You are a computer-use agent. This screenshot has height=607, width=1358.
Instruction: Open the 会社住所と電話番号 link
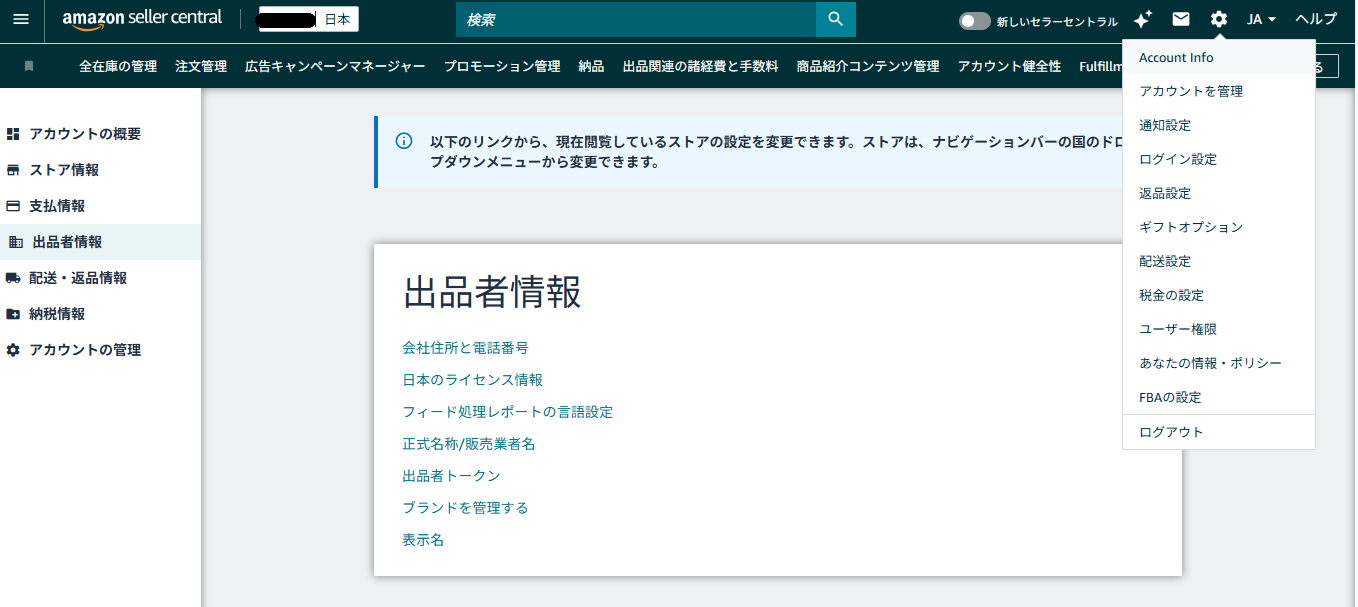coord(465,348)
